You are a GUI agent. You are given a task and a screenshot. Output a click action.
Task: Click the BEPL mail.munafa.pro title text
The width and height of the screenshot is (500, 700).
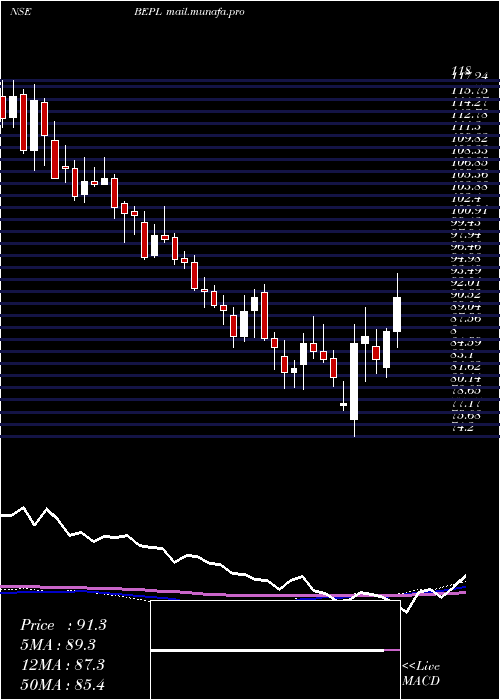coord(189,12)
